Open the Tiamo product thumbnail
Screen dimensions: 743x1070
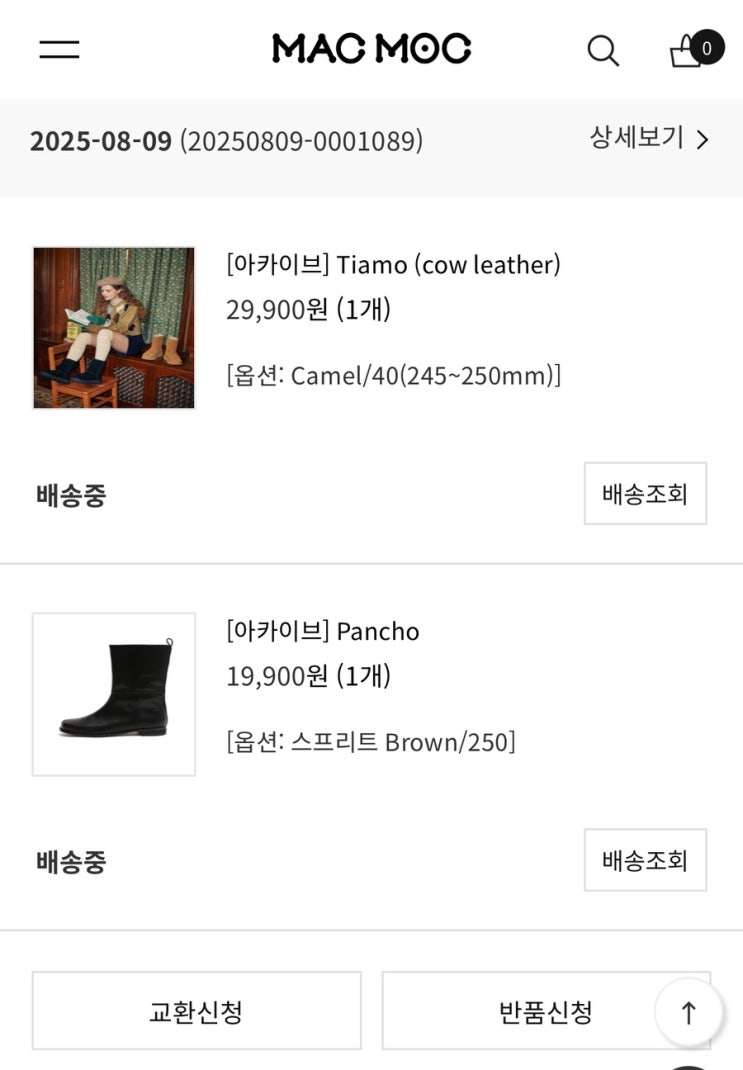pos(114,328)
